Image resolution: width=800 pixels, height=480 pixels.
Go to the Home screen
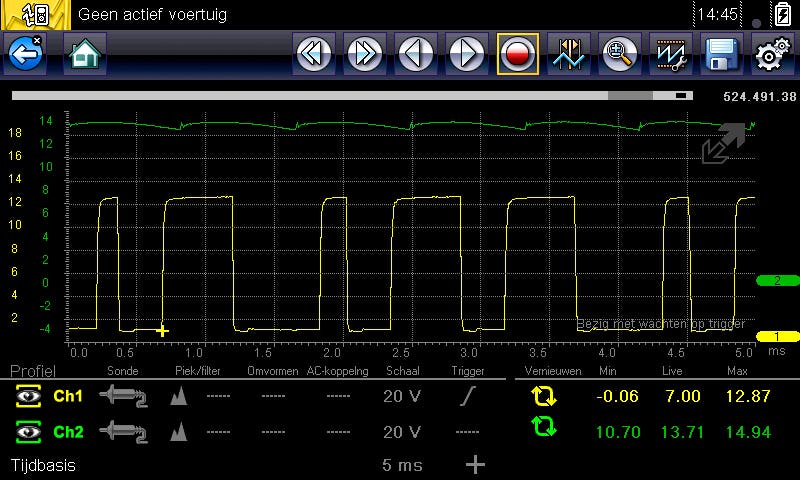(85, 55)
